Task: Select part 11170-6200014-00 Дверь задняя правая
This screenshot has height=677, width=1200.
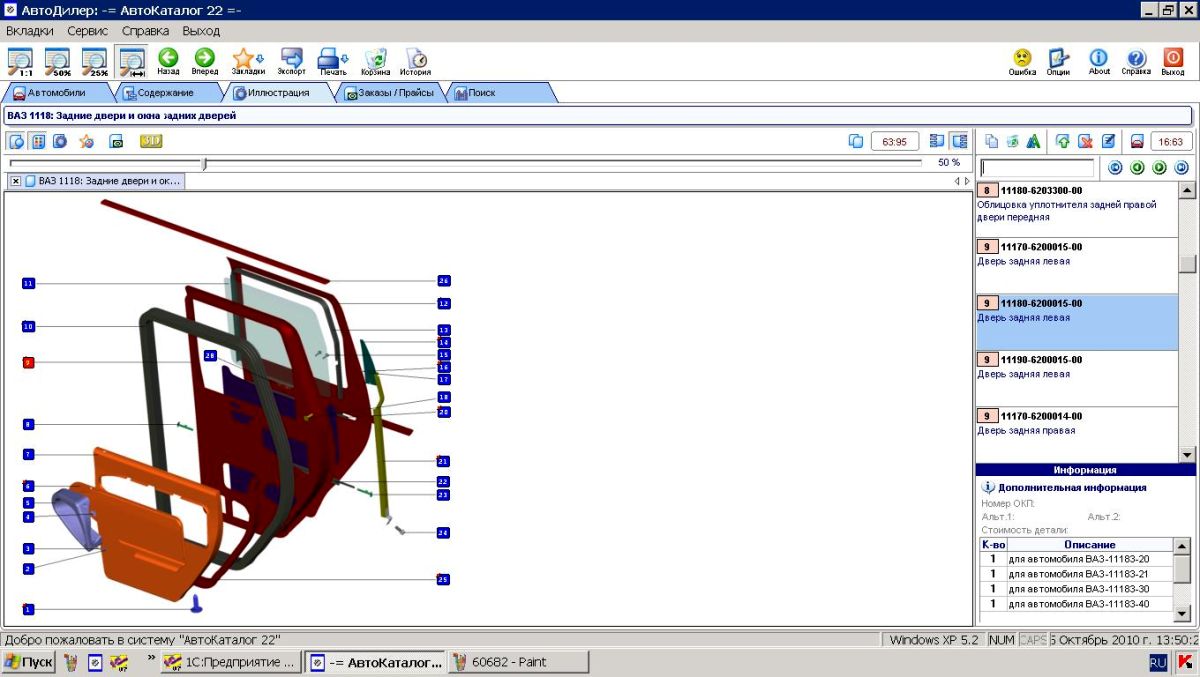Action: 1076,434
